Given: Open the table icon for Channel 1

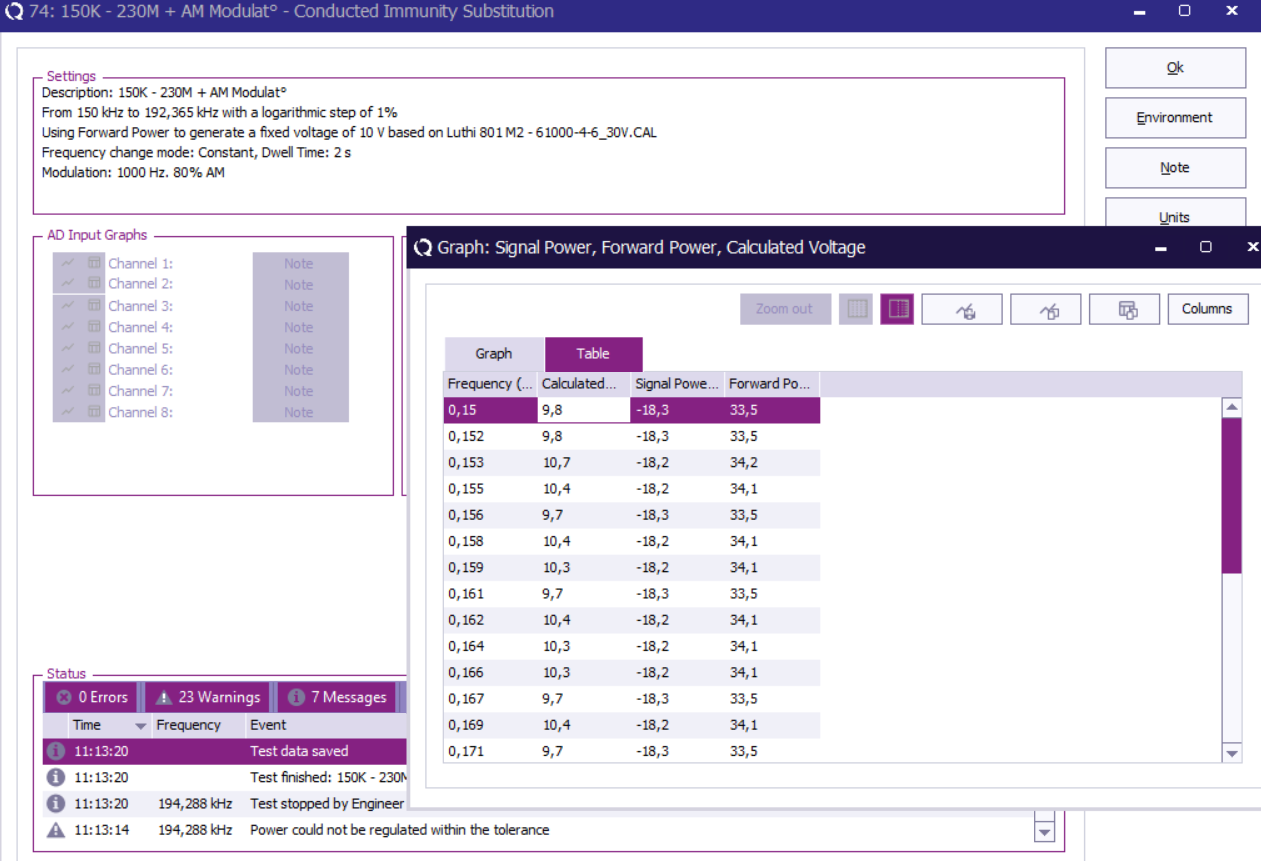Looking at the screenshot, I should coord(93,263).
